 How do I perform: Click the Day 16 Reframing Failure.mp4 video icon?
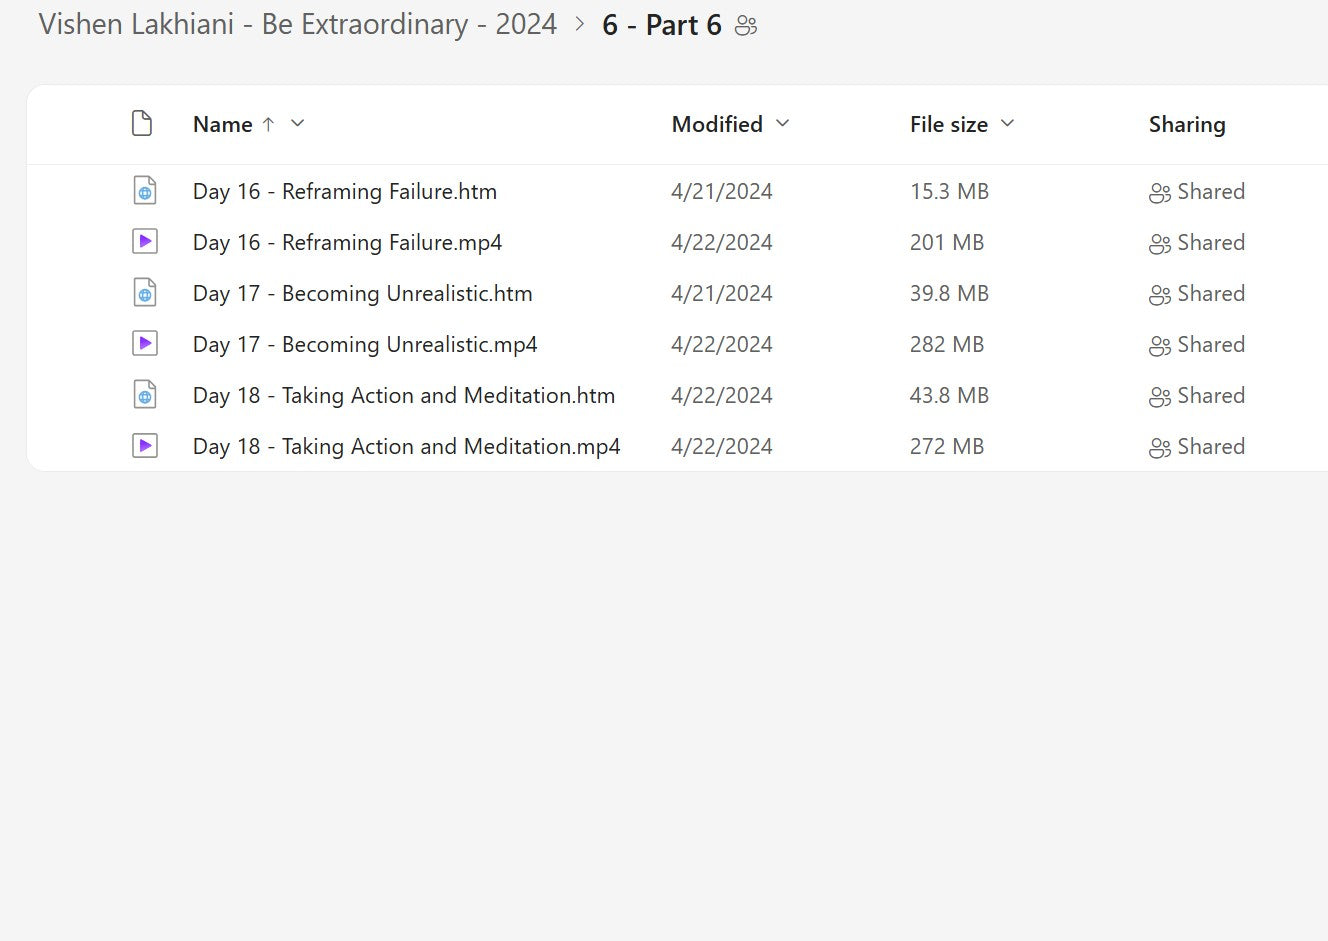pyautogui.click(x=145, y=242)
